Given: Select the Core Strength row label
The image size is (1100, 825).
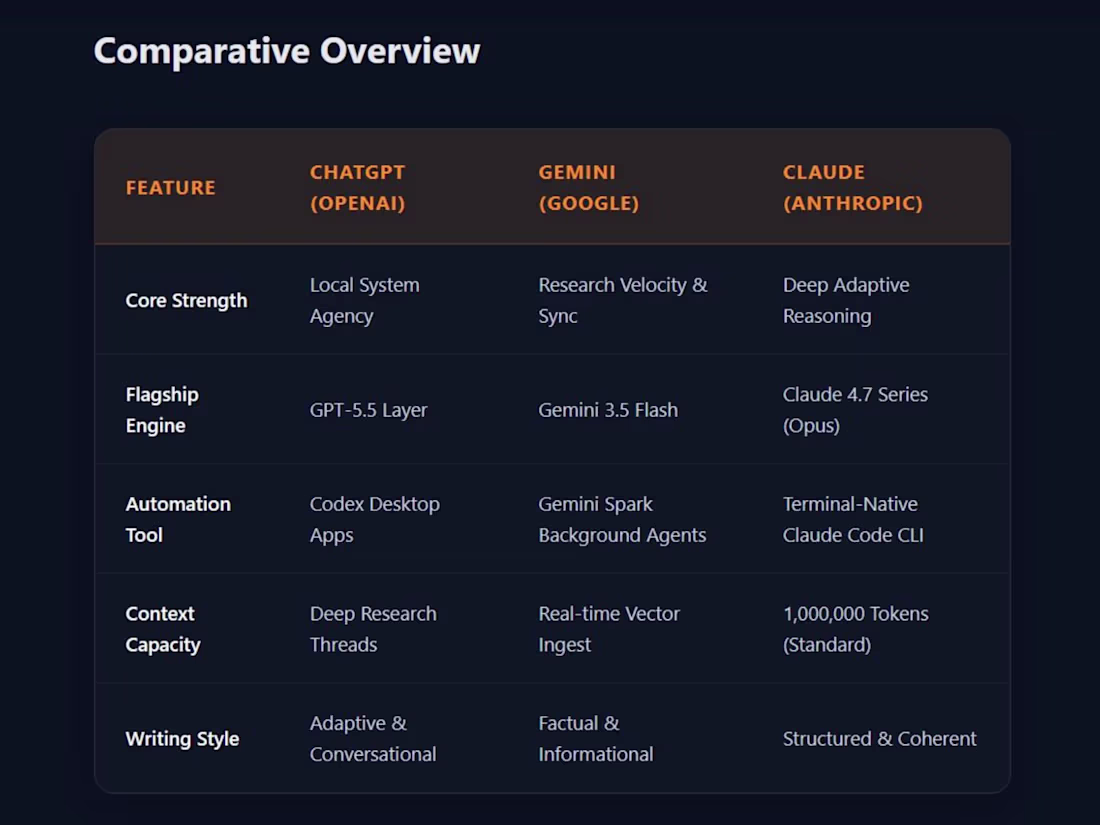Looking at the screenshot, I should (x=187, y=300).
